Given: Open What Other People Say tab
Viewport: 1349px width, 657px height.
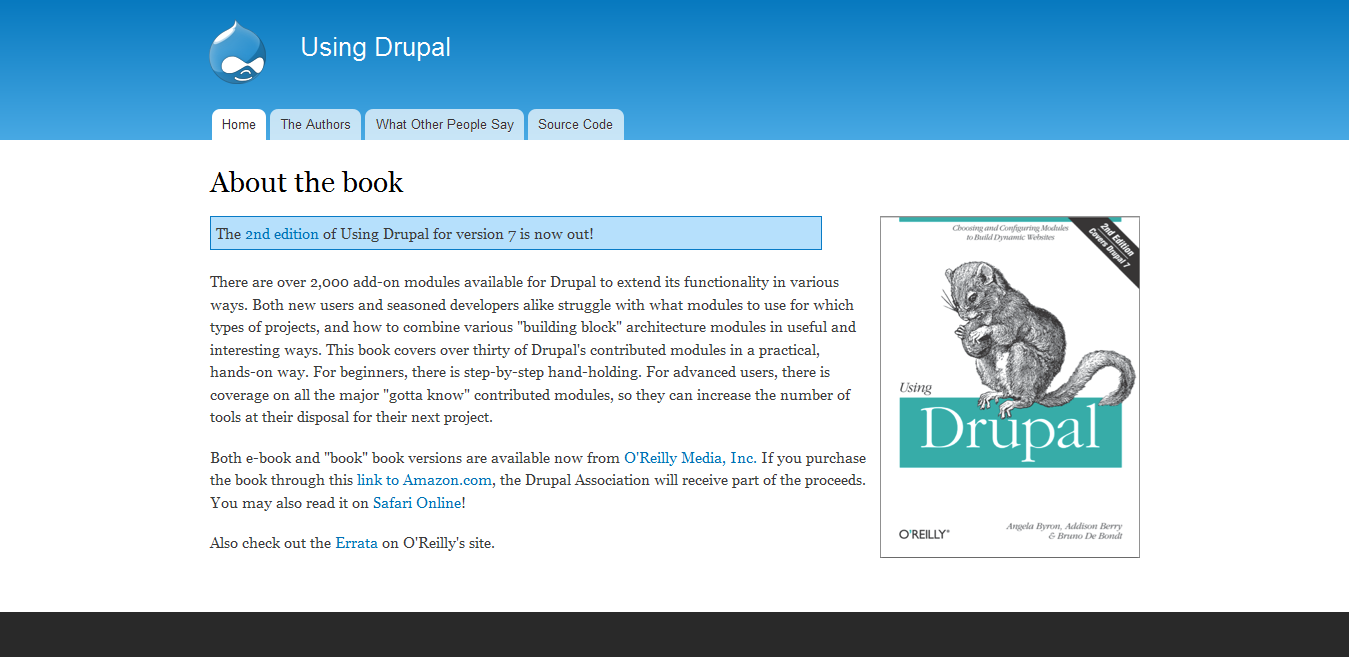Looking at the screenshot, I should pos(444,125).
